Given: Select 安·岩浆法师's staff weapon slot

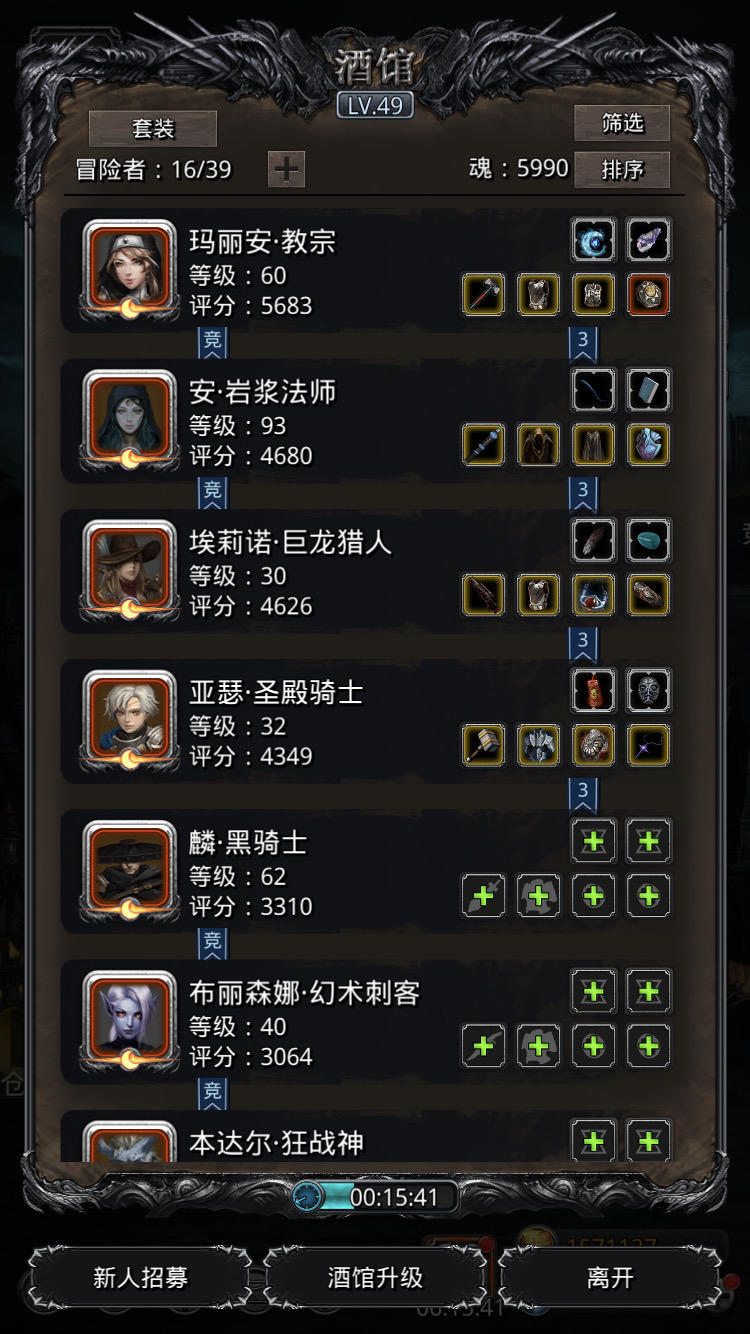Looking at the screenshot, I should coord(484,445).
